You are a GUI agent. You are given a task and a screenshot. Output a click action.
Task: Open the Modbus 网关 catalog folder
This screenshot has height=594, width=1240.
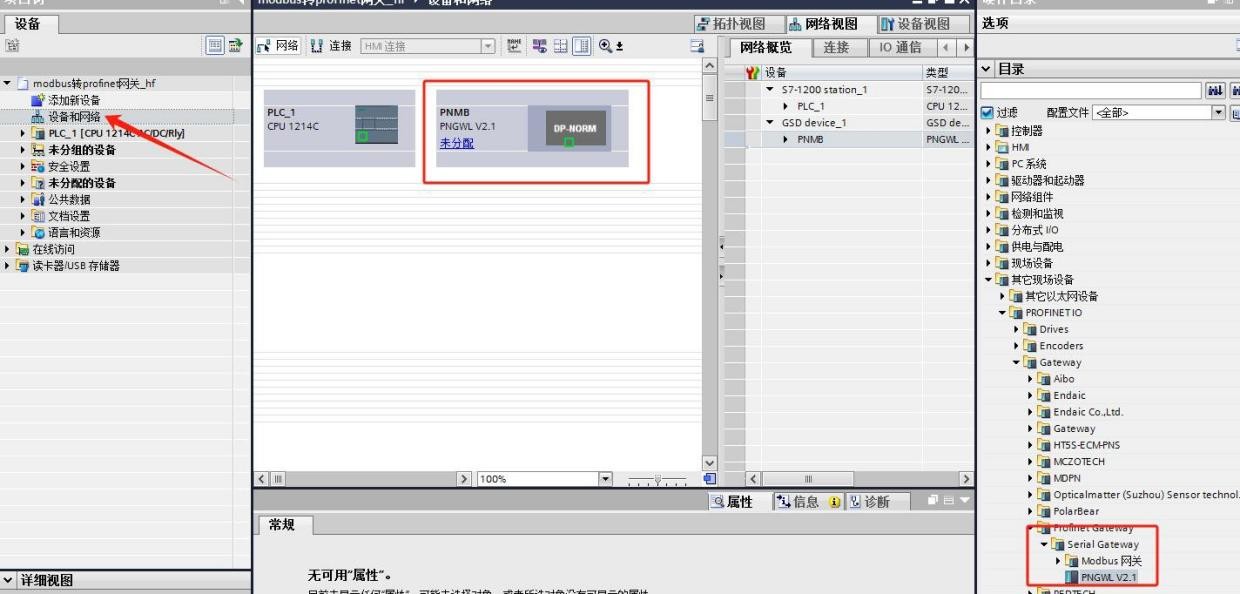point(1111,561)
